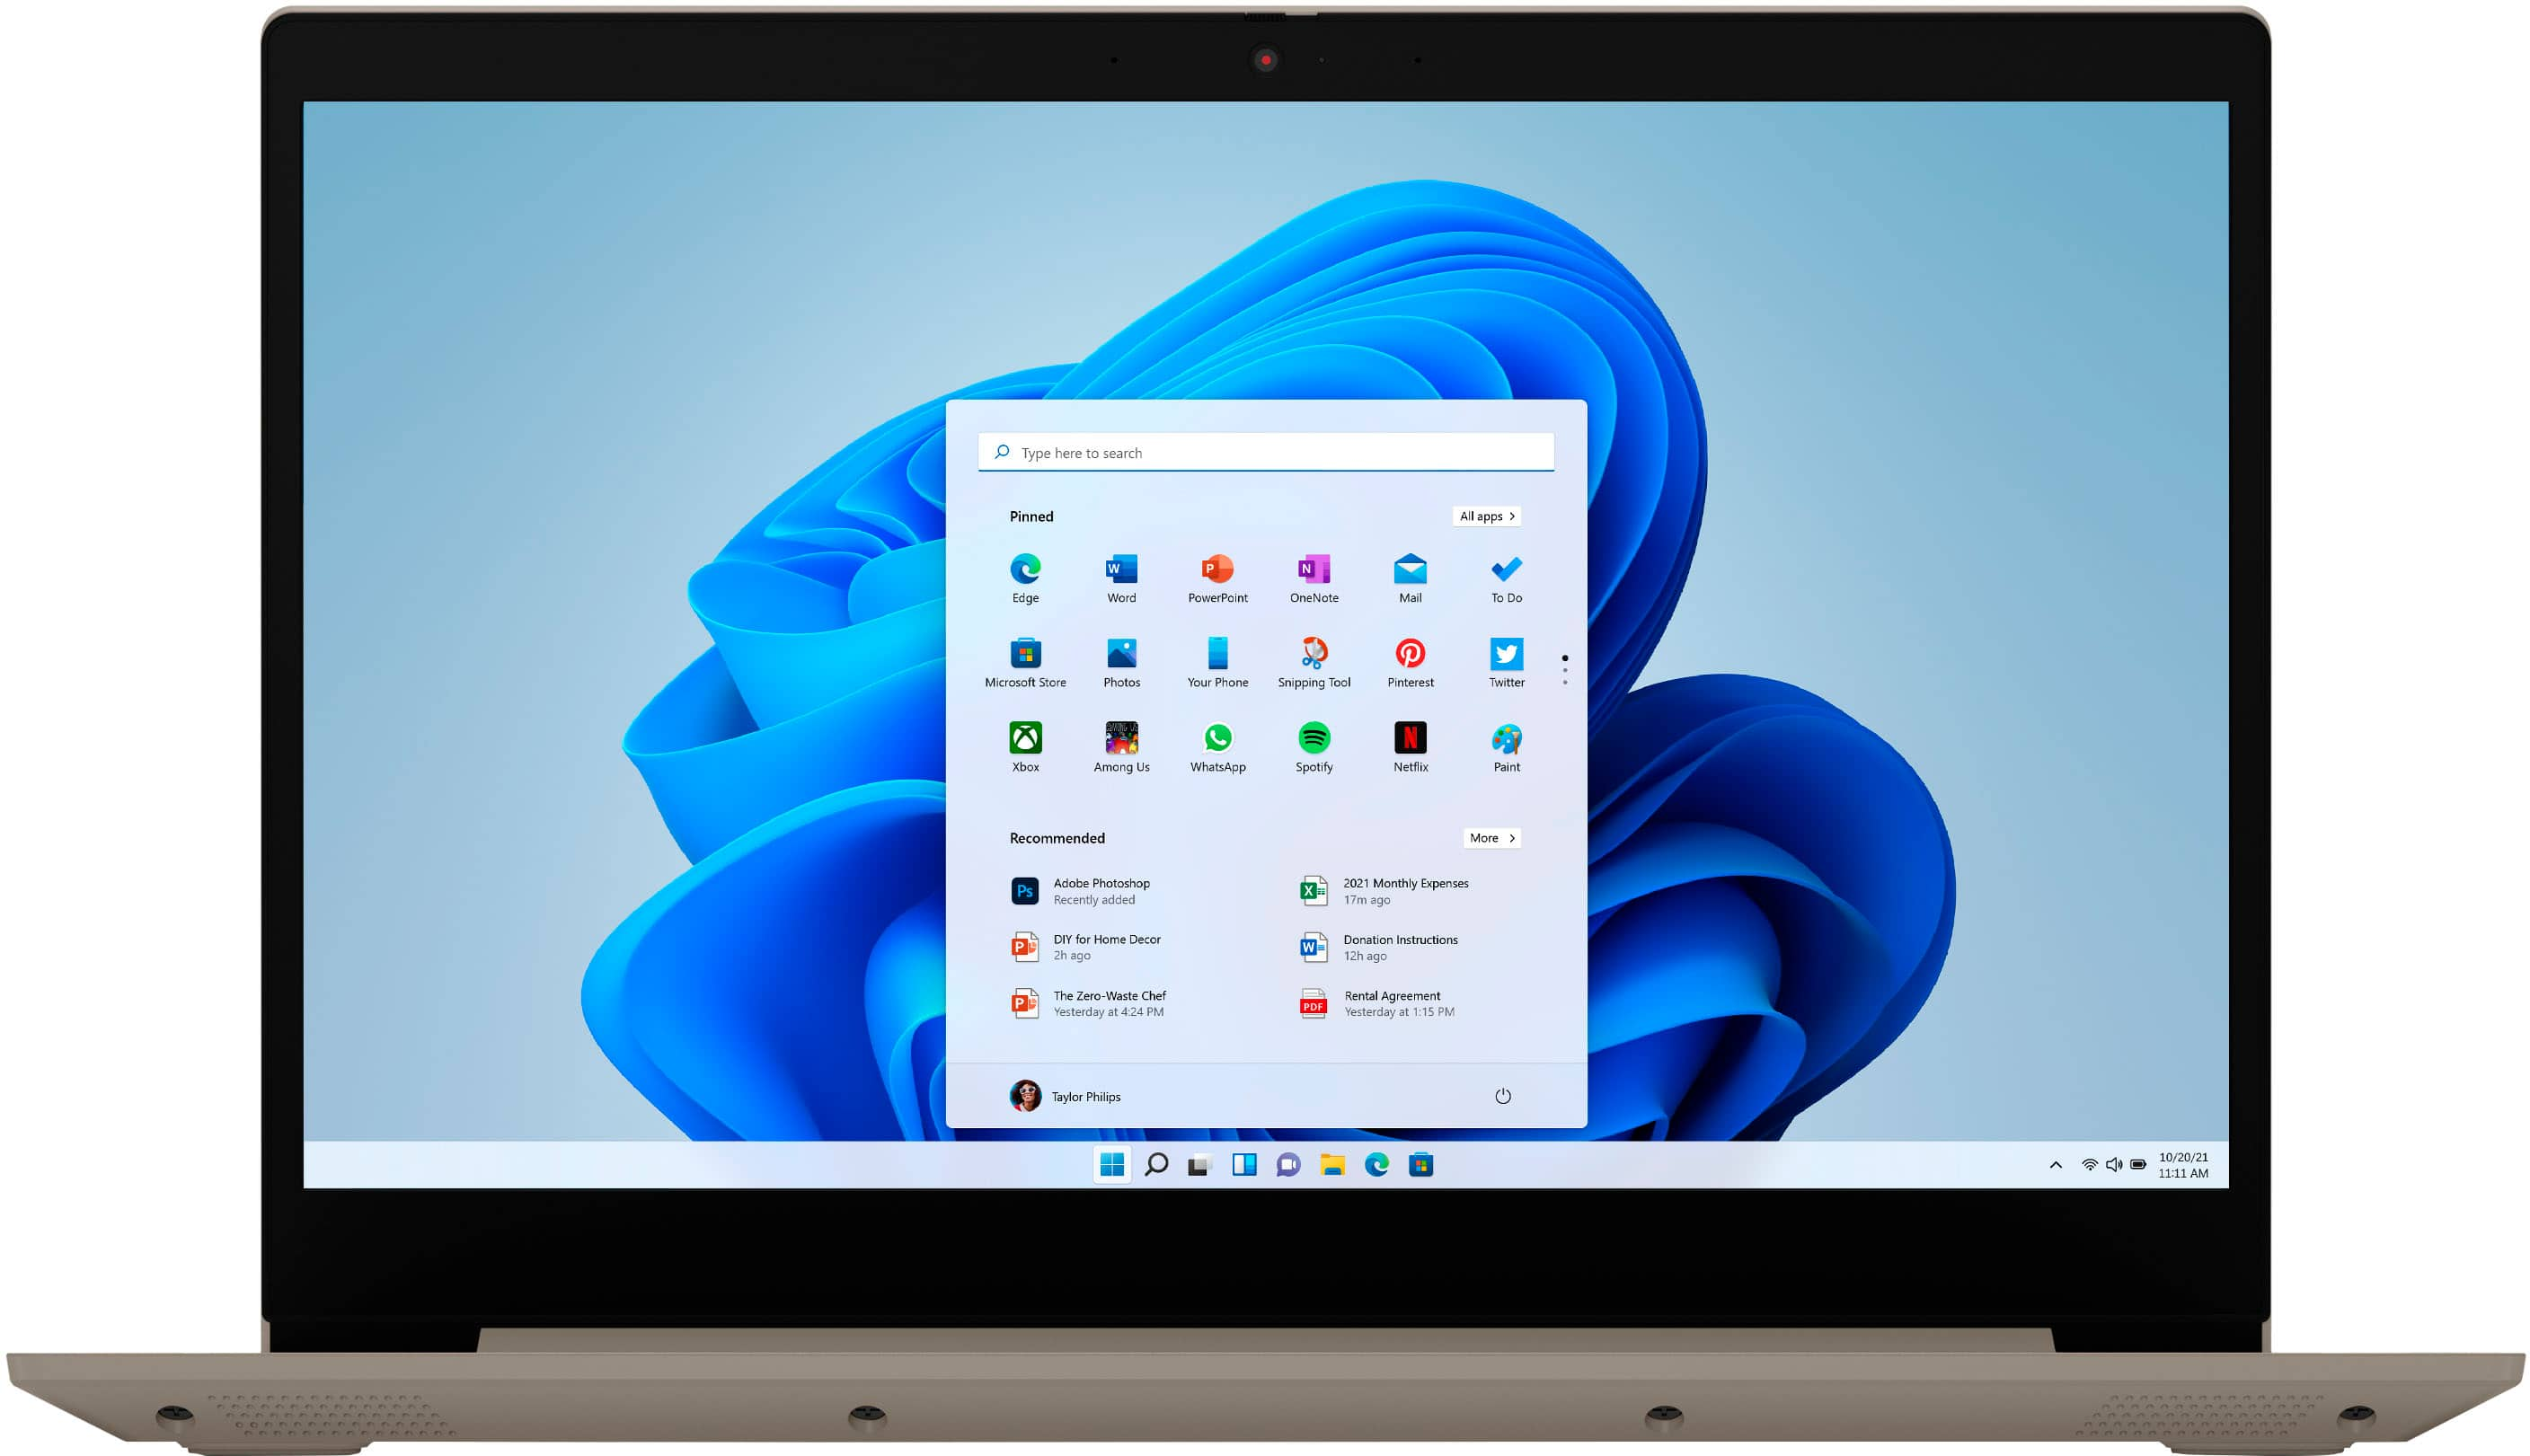Click All apps button
The height and width of the screenshot is (1456, 2530).
(x=1484, y=516)
